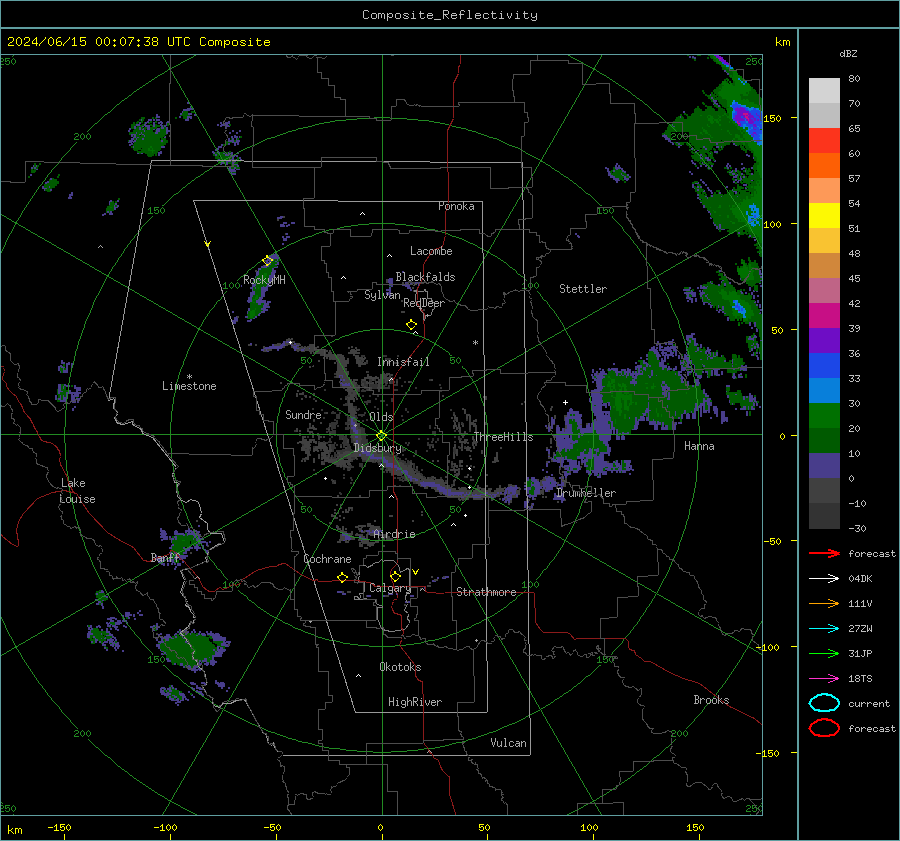Select the timestamp 2024/06/15 00:07:38 UTC Composite
The height and width of the screenshot is (841, 900).
pos(138,42)
